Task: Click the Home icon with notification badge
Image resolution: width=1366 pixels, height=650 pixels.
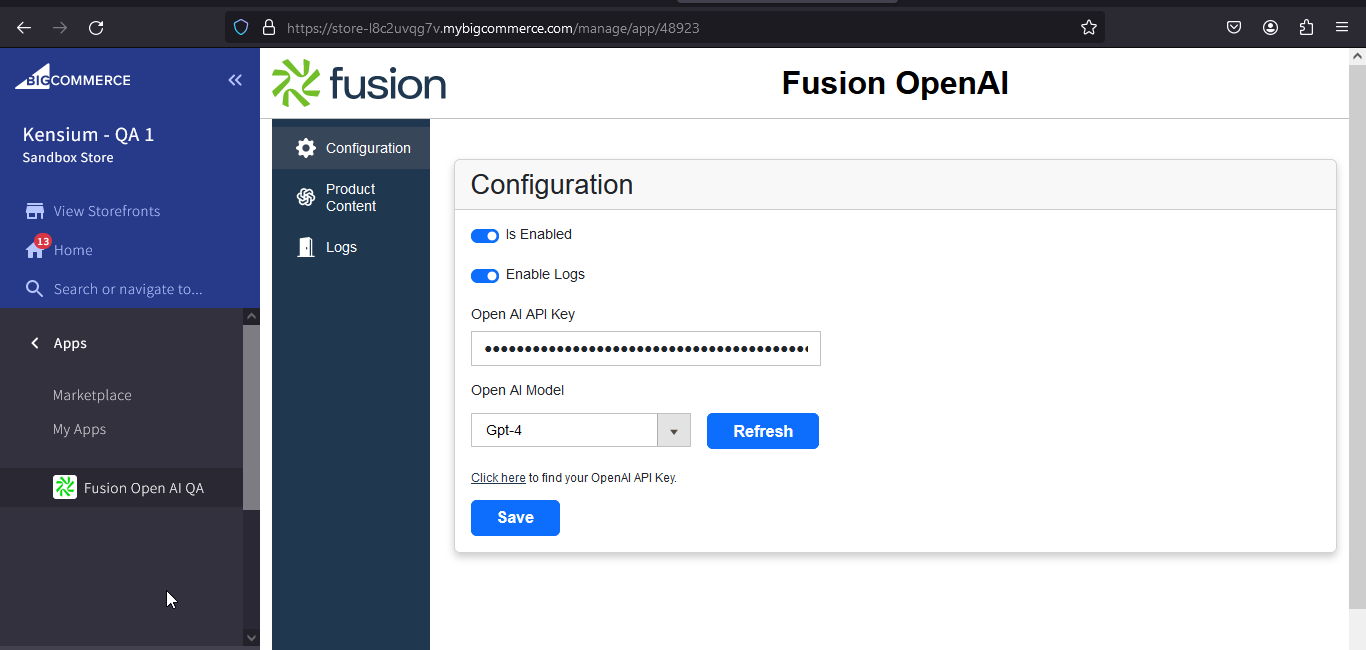Action: click(x=35, y=249)
